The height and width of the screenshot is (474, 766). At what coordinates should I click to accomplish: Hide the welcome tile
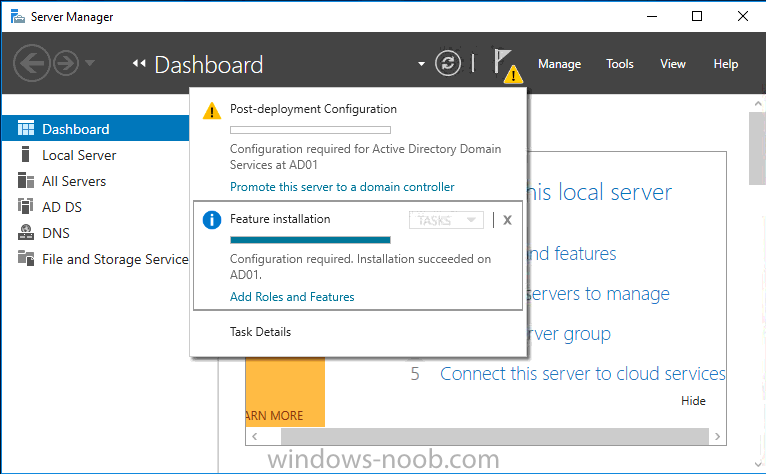pos(693,401)
